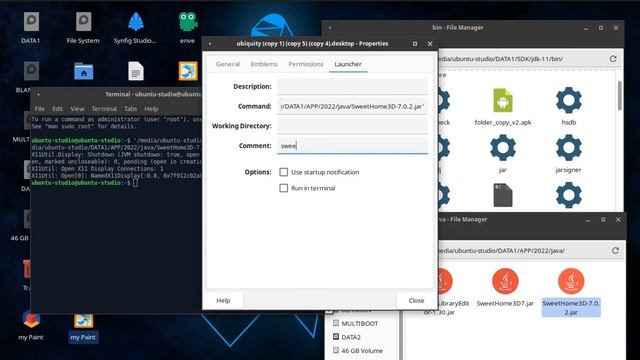Image resolution: width=640 pixels, height=360 pixels.
Task: Select the hsdb executable icon
Action: click(x=569, y=100)
